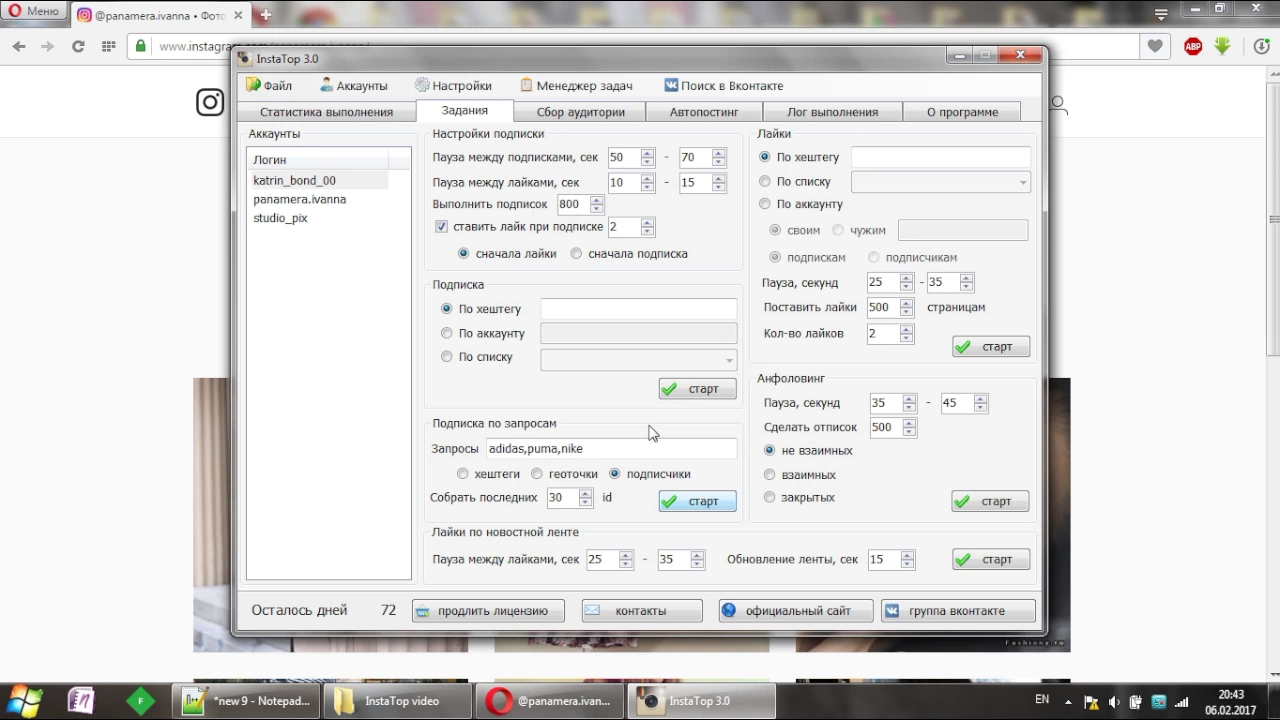Switch to Сбор аудитории tab

[x=580, y=112]
